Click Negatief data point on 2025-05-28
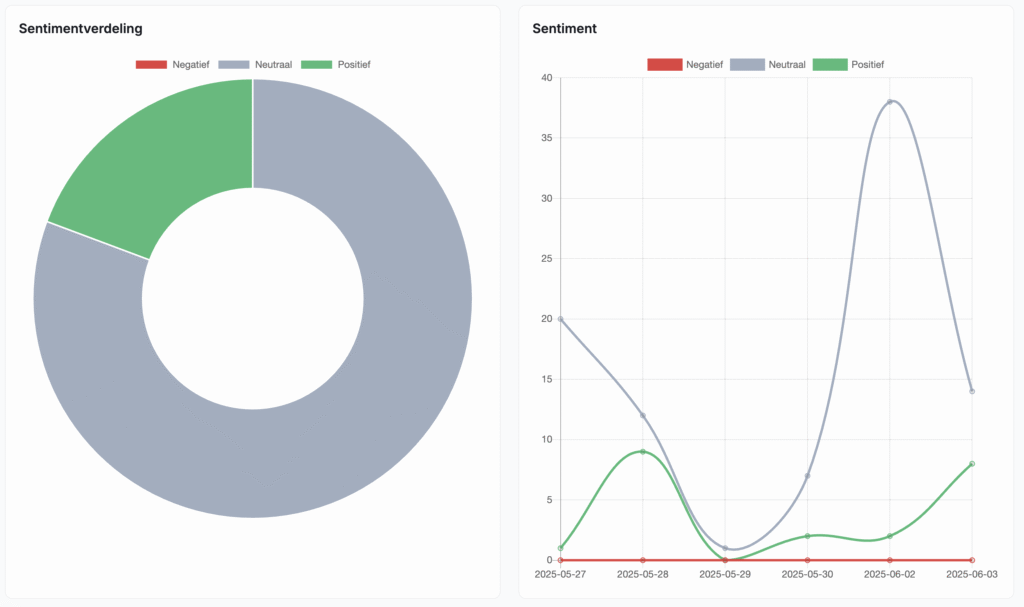This screenshot has height=607, width=1024. 643,560
